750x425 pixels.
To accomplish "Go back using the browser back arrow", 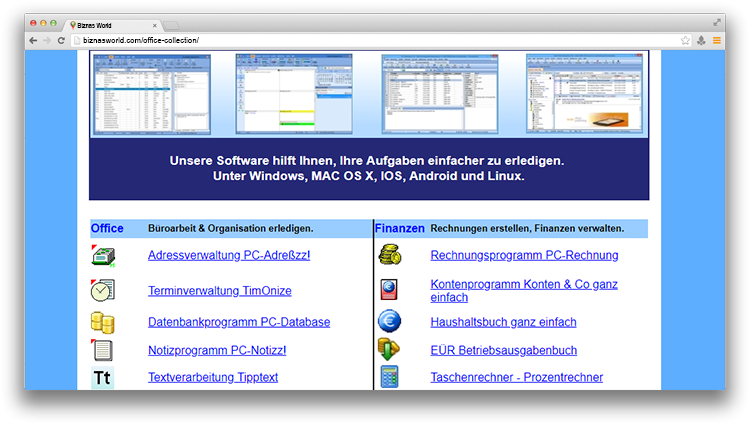I will pos(33,40).
